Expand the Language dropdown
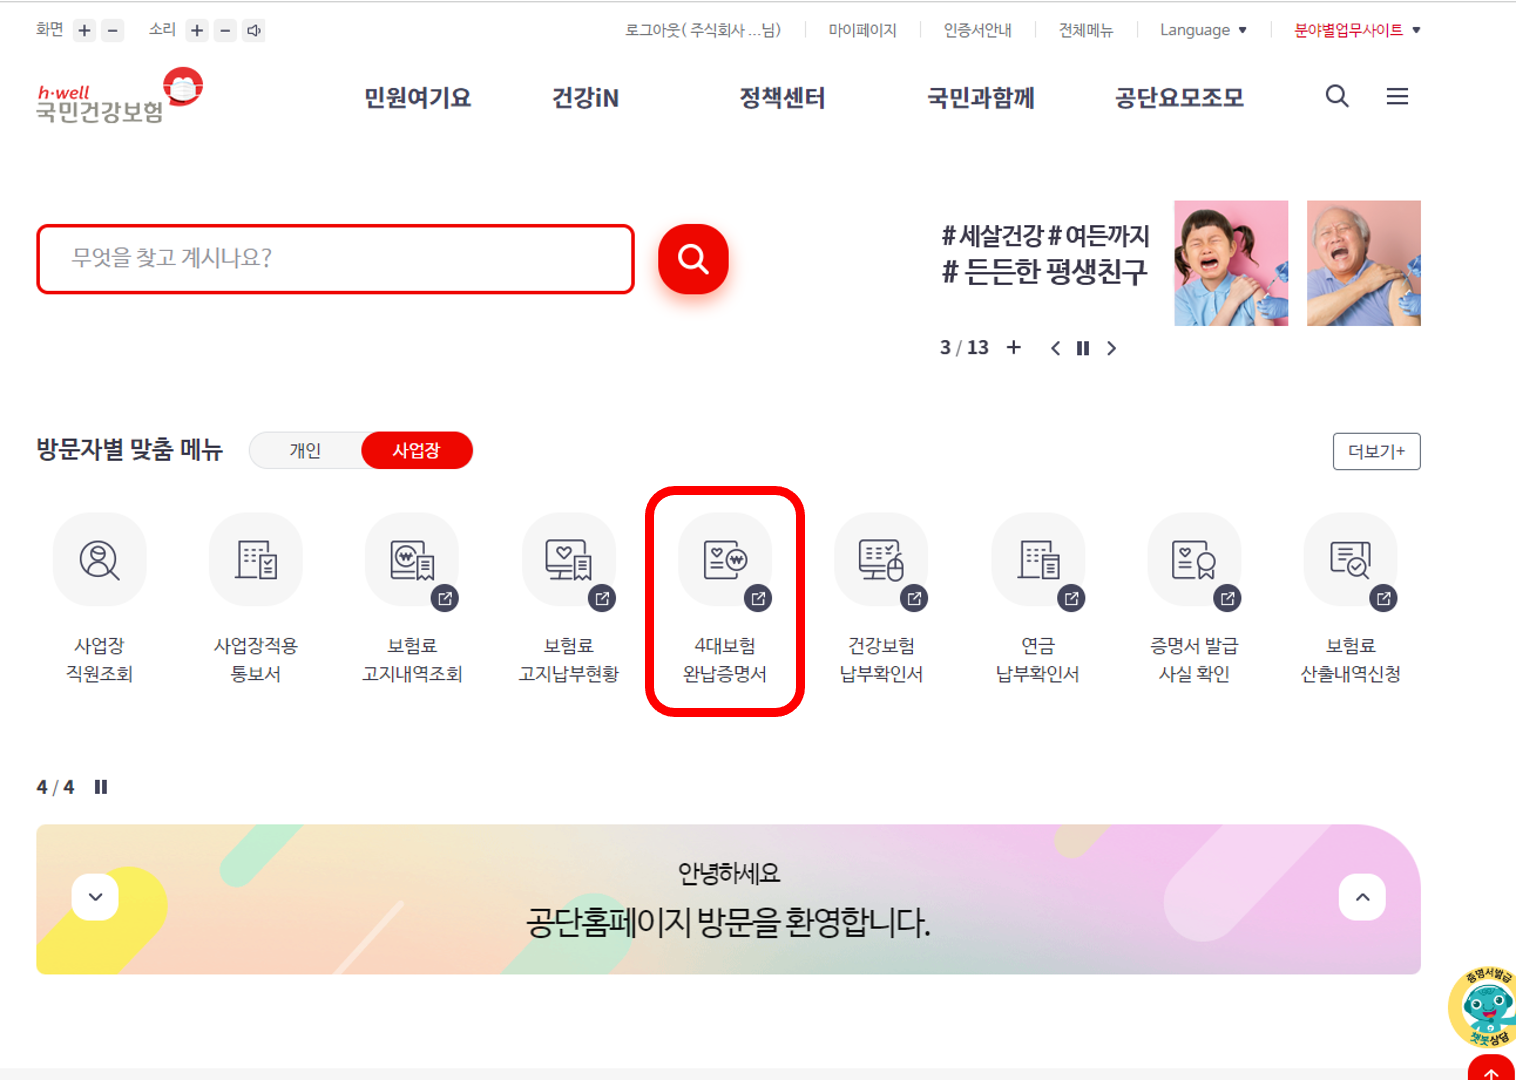 coord(1203,30)
